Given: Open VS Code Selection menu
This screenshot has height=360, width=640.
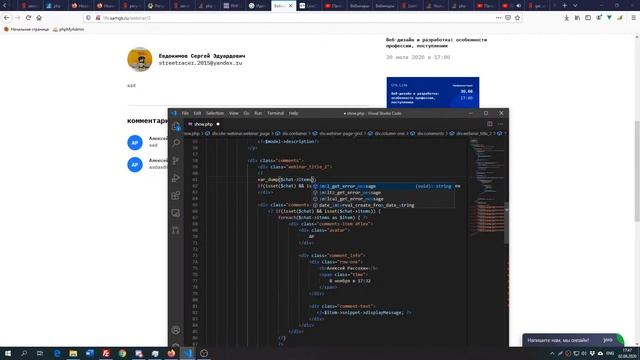Looking at the screenshot, I should coord(215,113).
